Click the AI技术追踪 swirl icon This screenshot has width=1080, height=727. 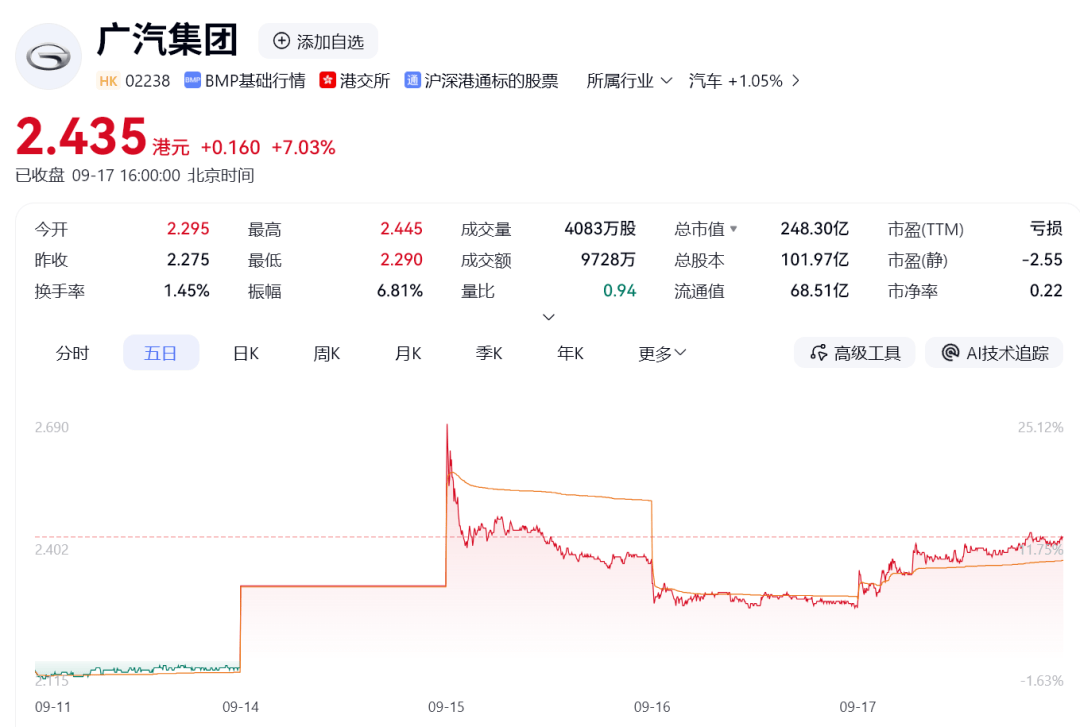point(951,353)
